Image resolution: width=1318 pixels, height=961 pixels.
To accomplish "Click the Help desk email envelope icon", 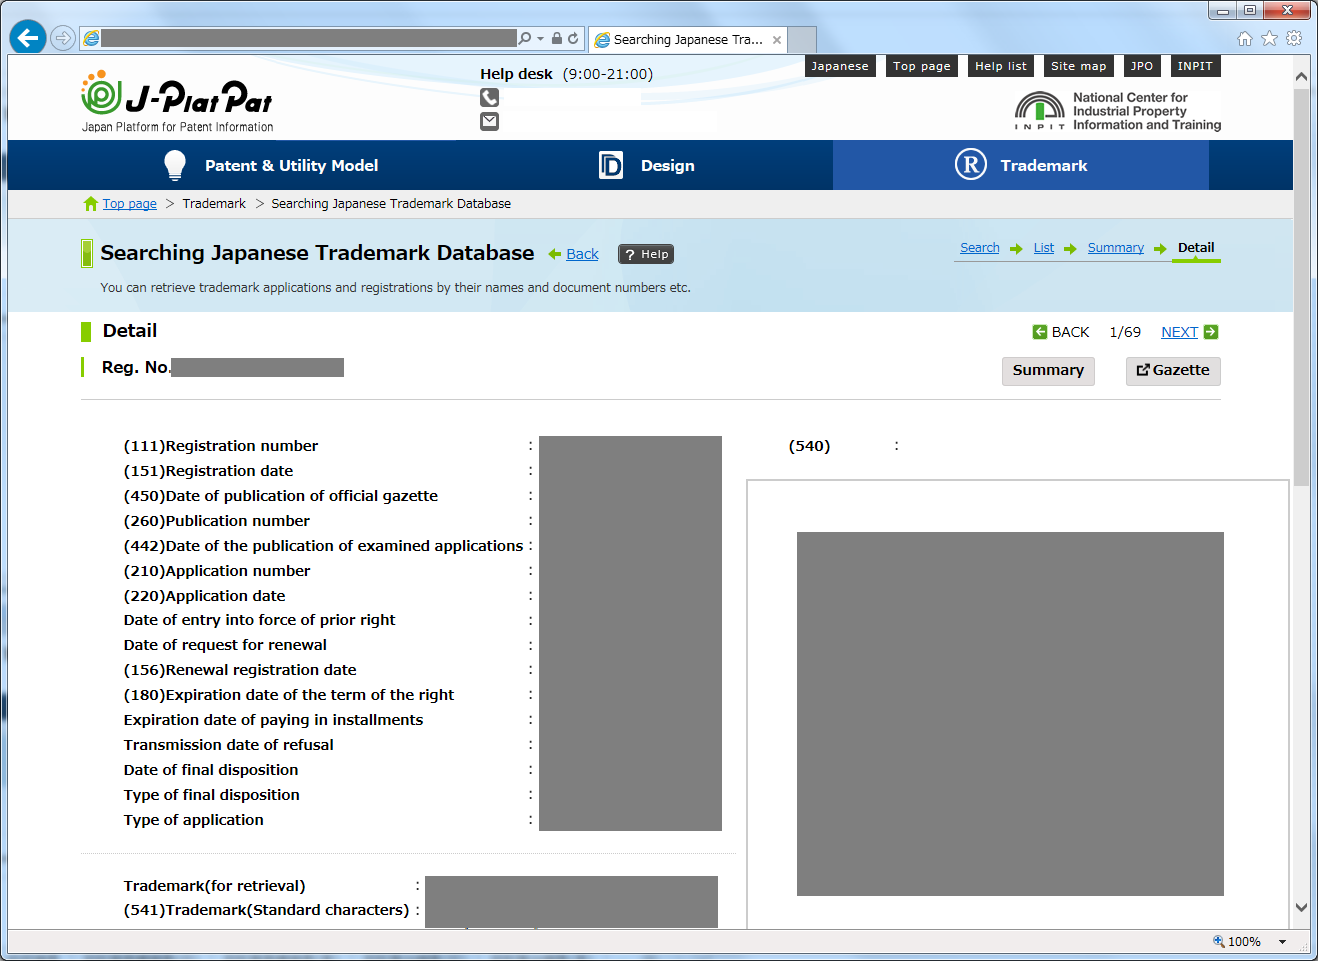I will (489, 121).
